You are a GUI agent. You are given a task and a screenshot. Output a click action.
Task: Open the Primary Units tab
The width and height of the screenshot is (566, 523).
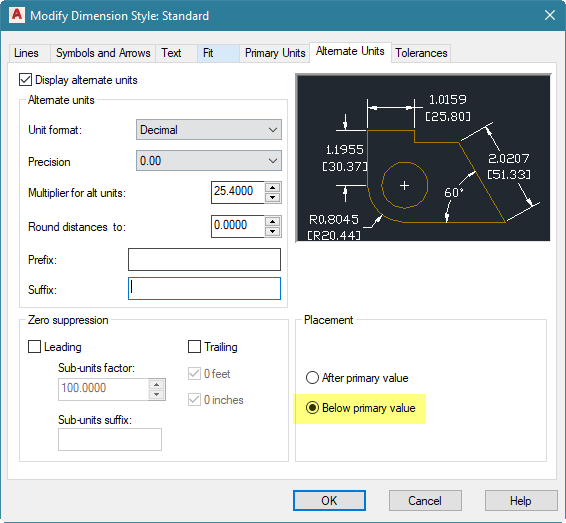(275, 53)
